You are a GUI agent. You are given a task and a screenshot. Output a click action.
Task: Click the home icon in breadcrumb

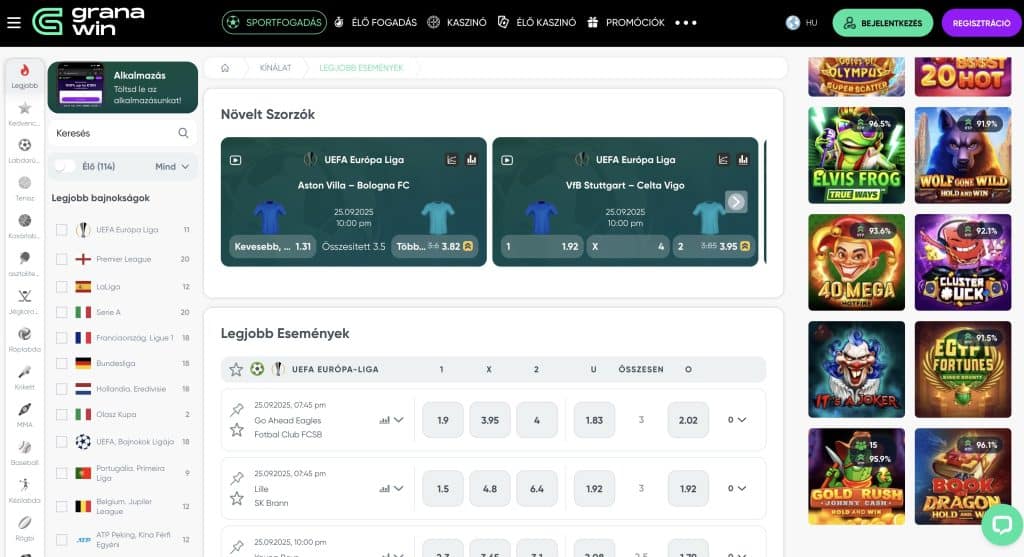pos(225,68)
